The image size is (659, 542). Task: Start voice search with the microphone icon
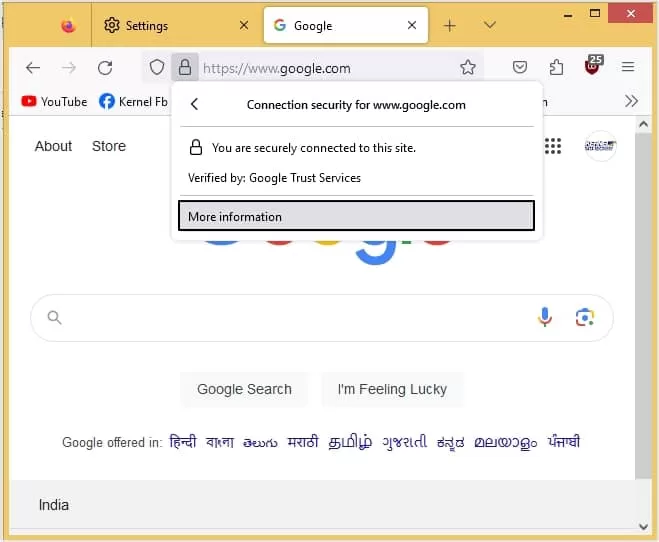pyautogui.click(x=545, y=317)
